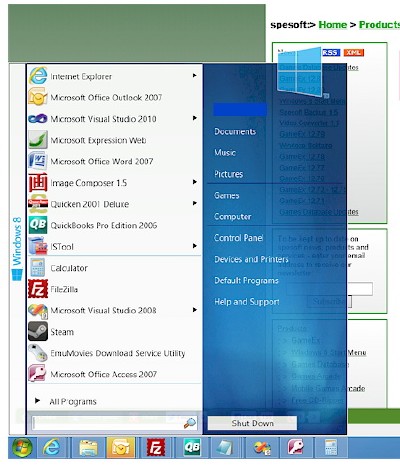
Task: Expand Image Composer 1.5 submenu arrow
Action: tap(194, 182)
